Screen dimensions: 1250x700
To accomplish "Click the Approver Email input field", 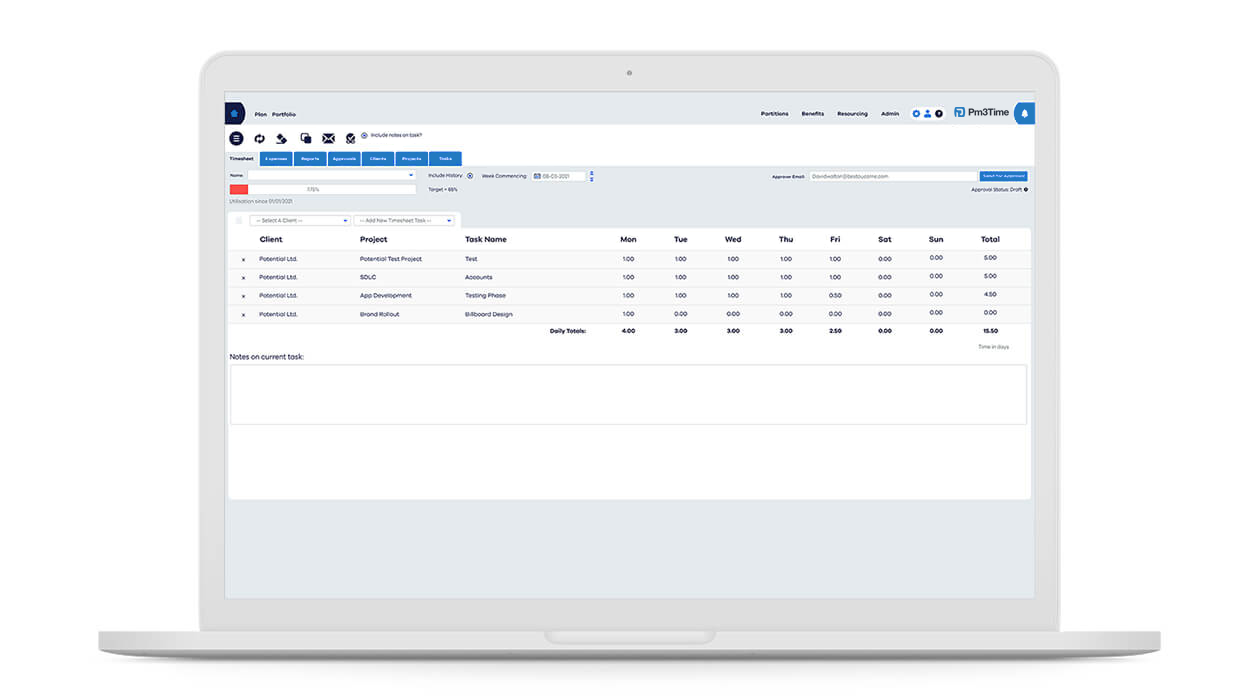I will pyautogui.click(x=893, y=176).
